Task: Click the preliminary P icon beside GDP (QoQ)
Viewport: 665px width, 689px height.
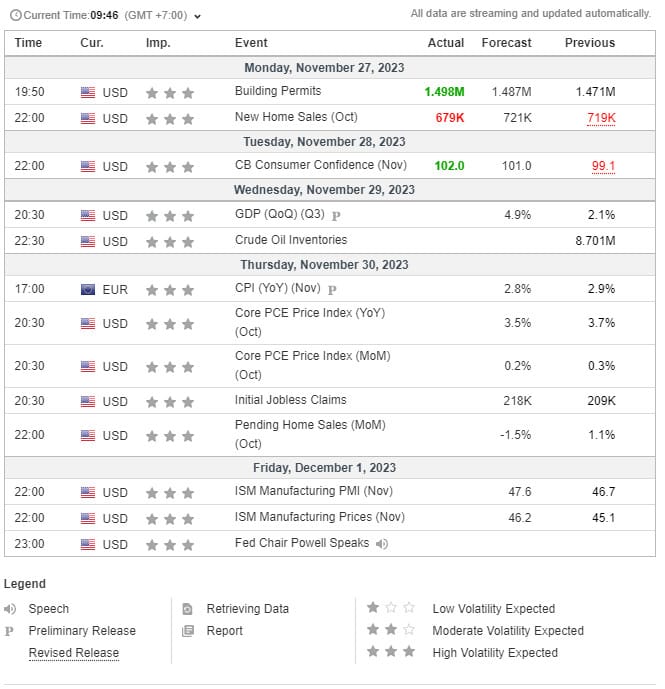Action: (336, 215)
